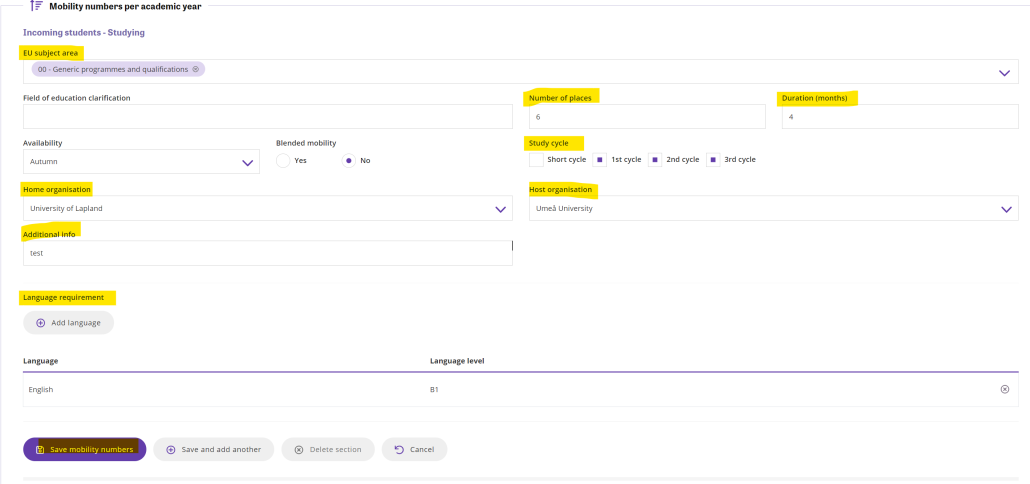The width and height of the screenshot is (1030, 484).
Task: Expand the Host organisation dropdown
Action: point(1006,209)
